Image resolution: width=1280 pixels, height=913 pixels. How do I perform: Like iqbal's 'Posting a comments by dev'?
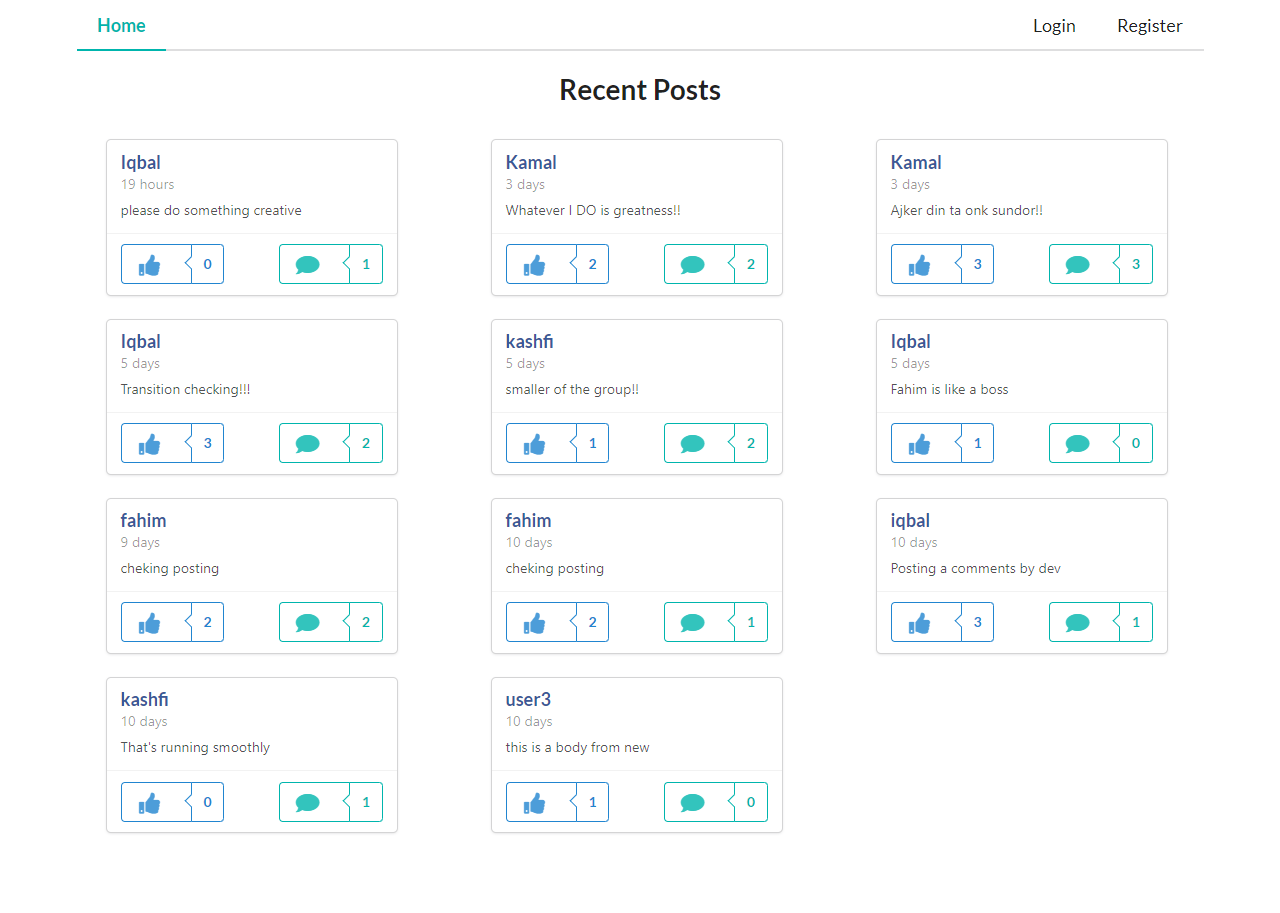921,621
